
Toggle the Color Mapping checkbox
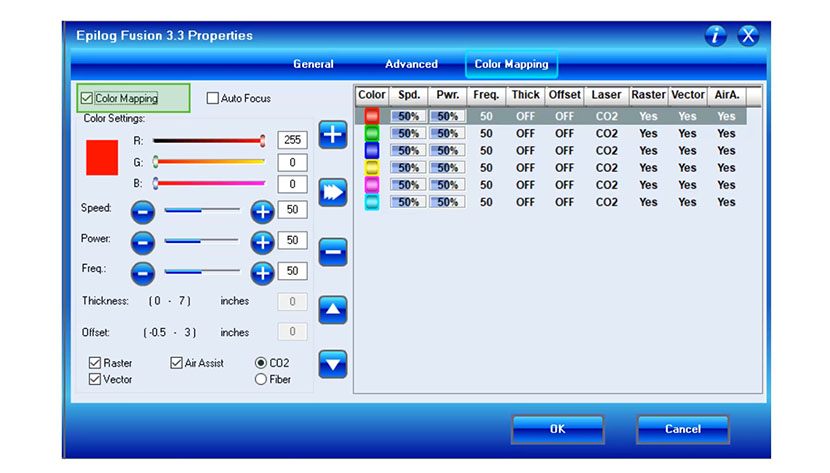(x=88, y=99)
